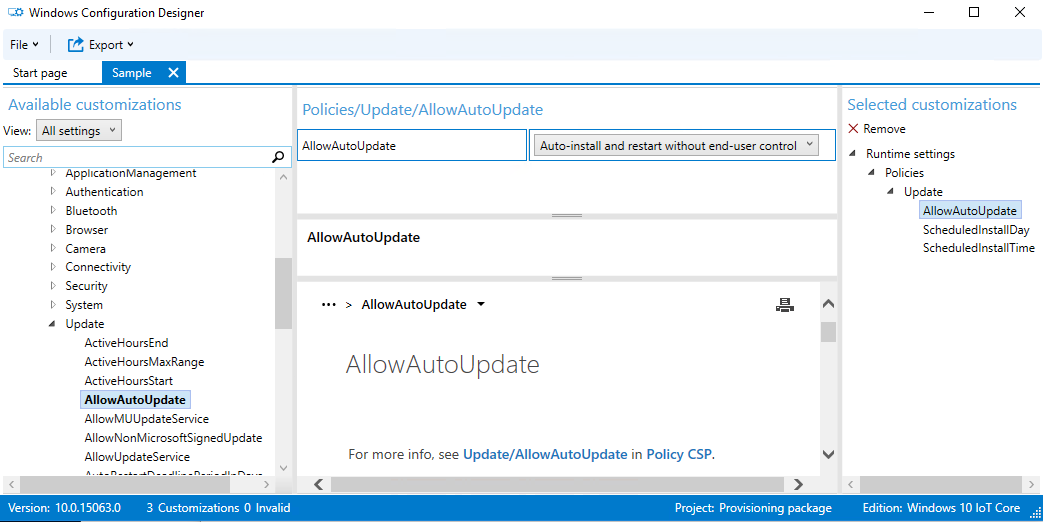Image resolution: width=1043 pixels, height=522 pixels.
Task: Click the tree list scroll up arrow
Action: coord(283,178)
